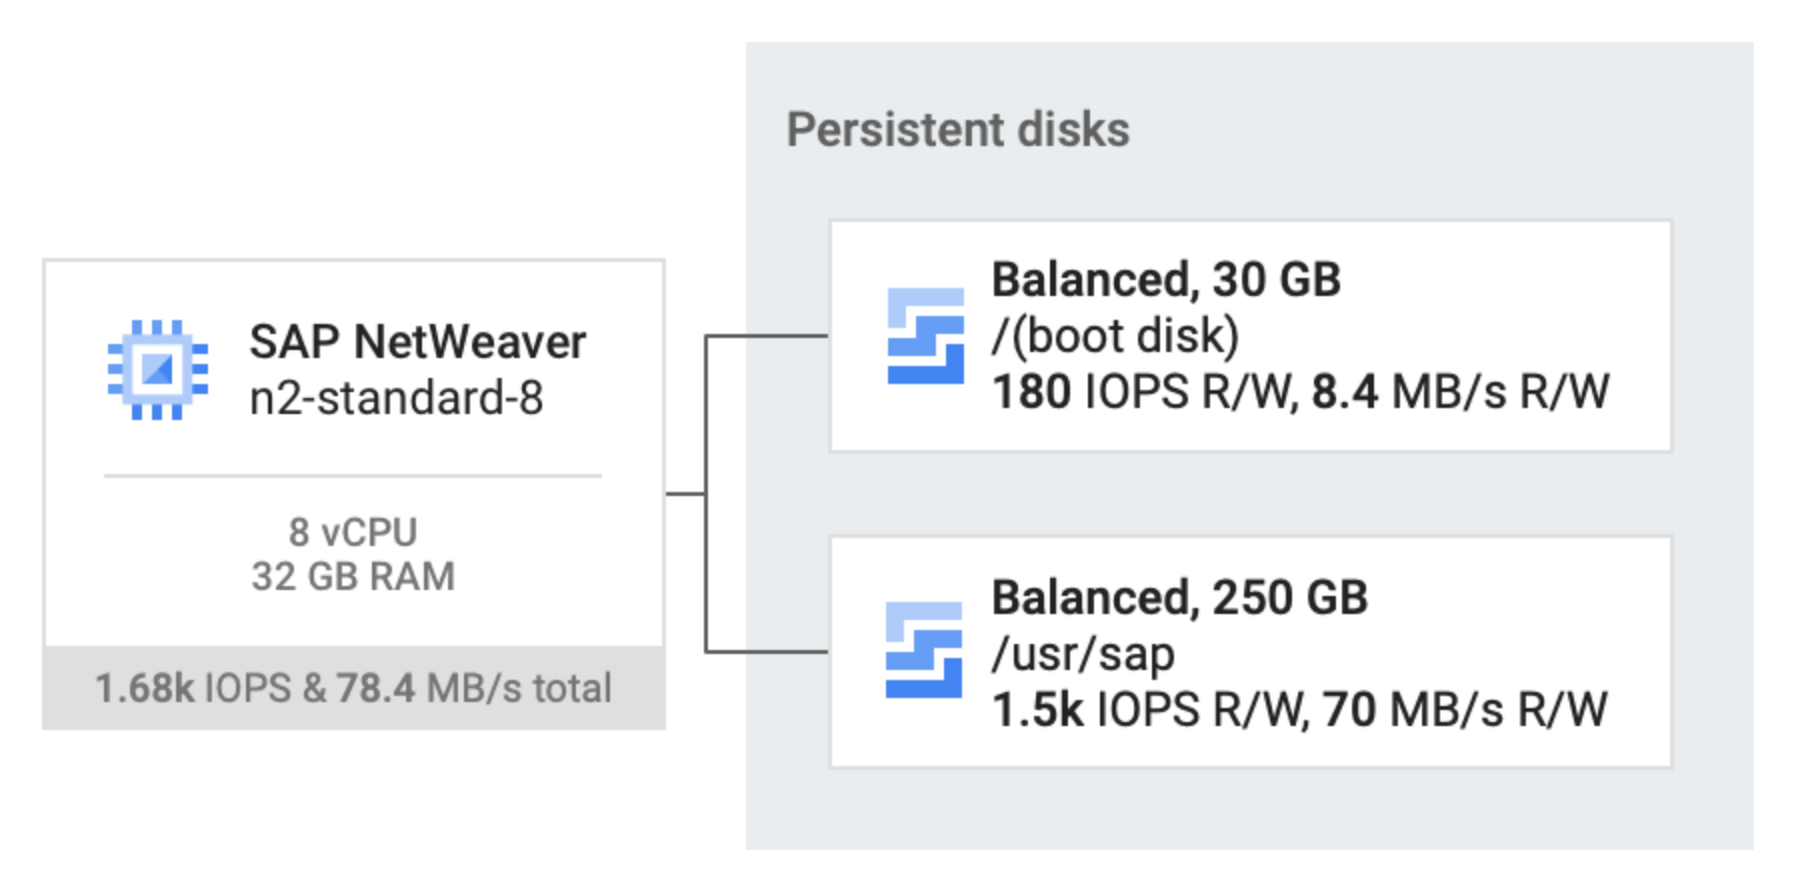Select the Balanced, 30 GB title
The height and width of the screenshot is (892, 1796).
point(1165,280)
